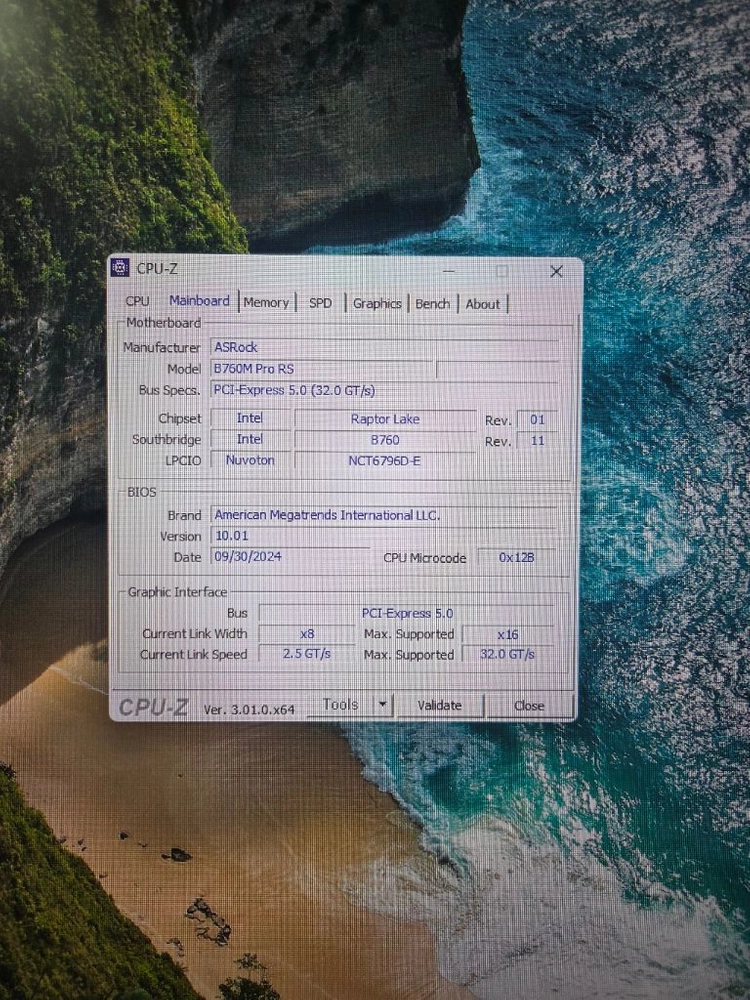Select the American Megatrends International LLC. brand
This screenshot has height=1000, width=750.
coord(384,515)
